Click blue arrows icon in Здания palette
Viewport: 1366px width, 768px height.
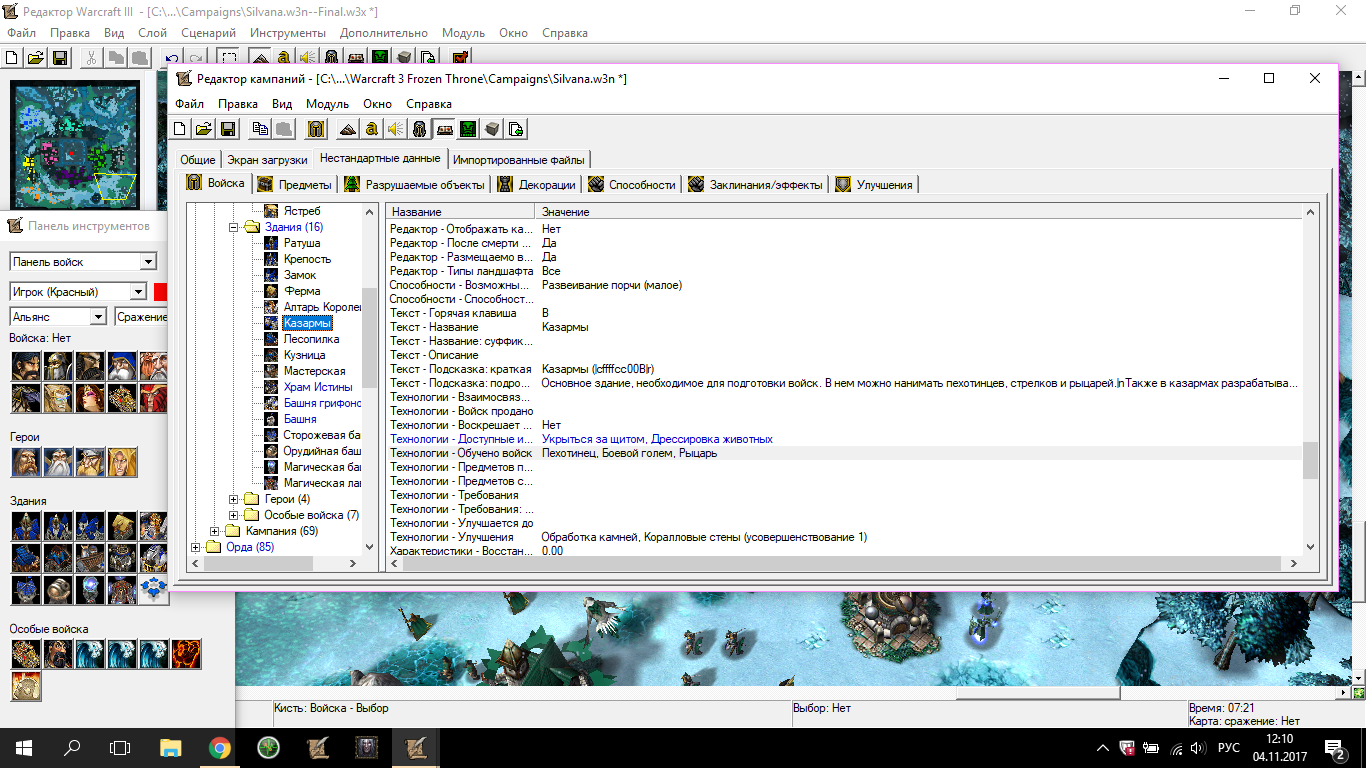pyautogui.click(x=153, y=590)
